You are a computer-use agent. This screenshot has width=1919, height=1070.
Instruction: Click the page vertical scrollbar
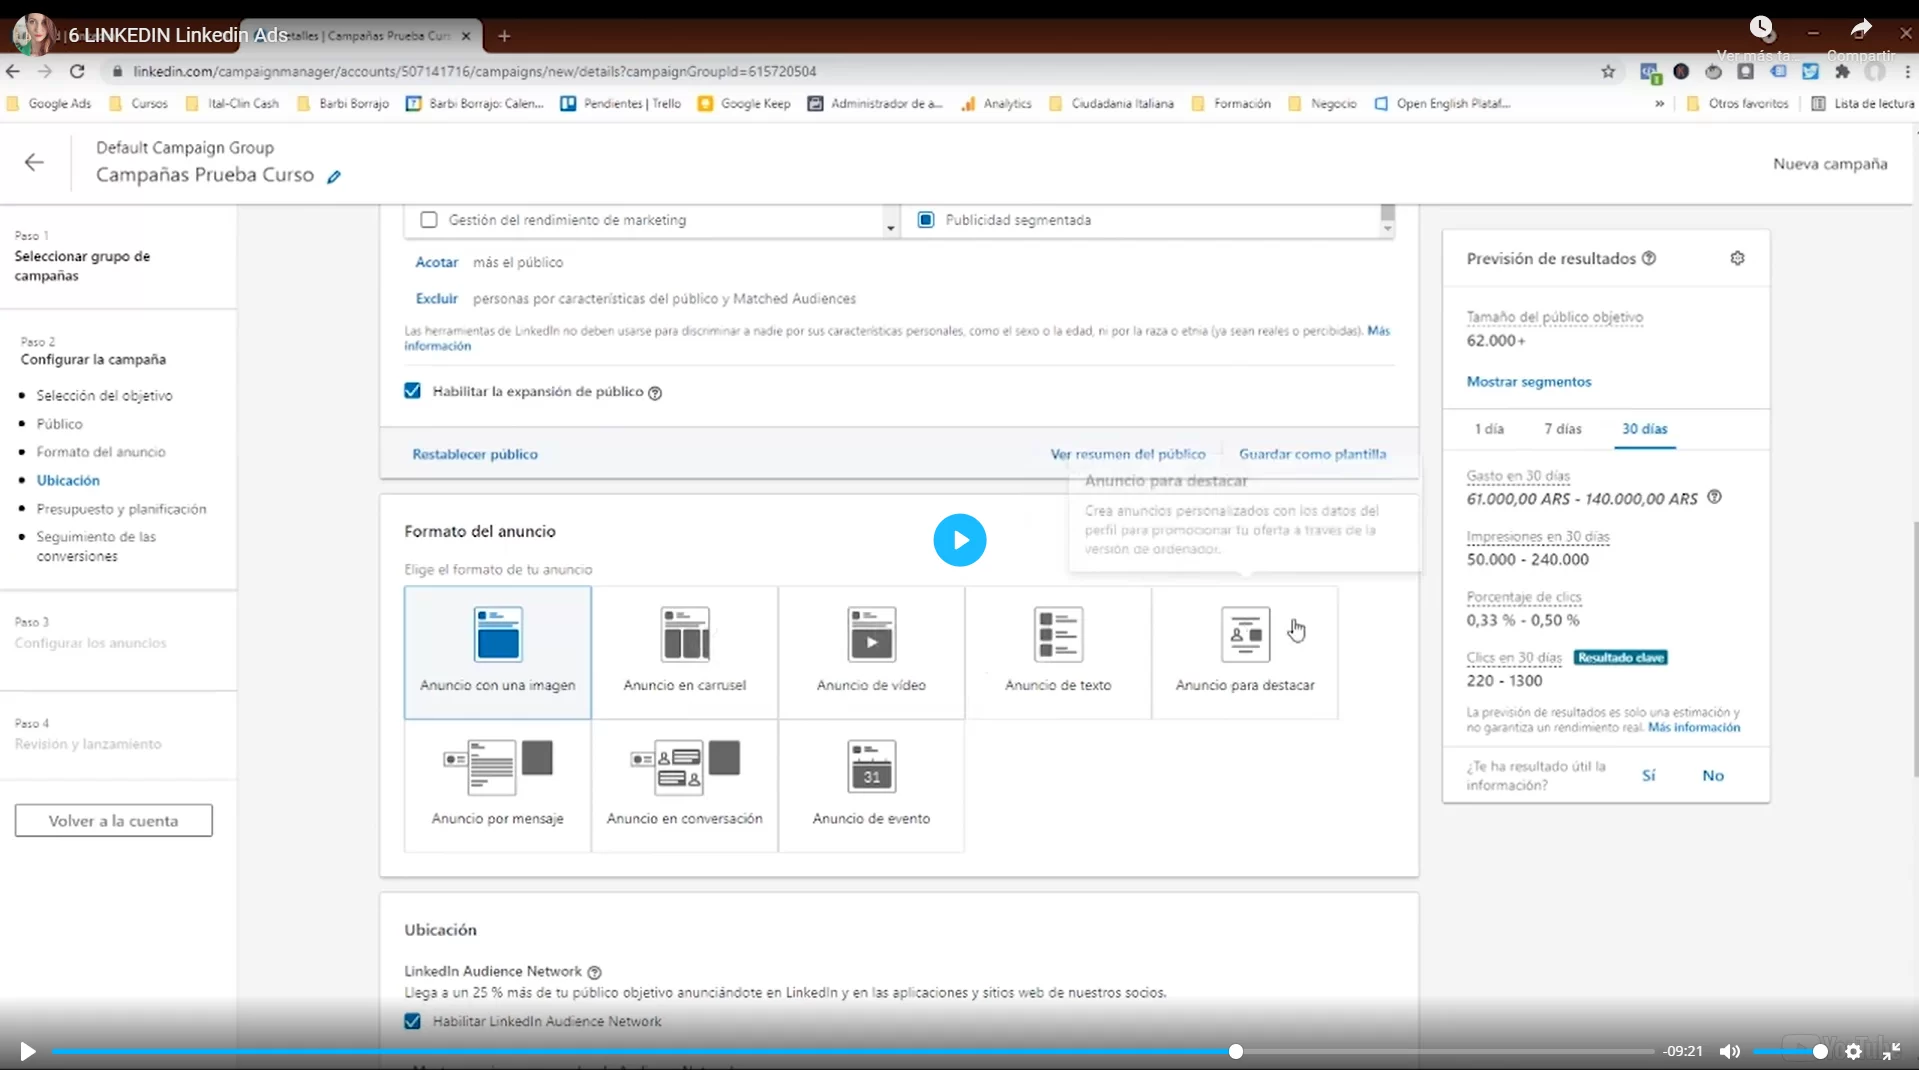click(x=1915, y=648)
